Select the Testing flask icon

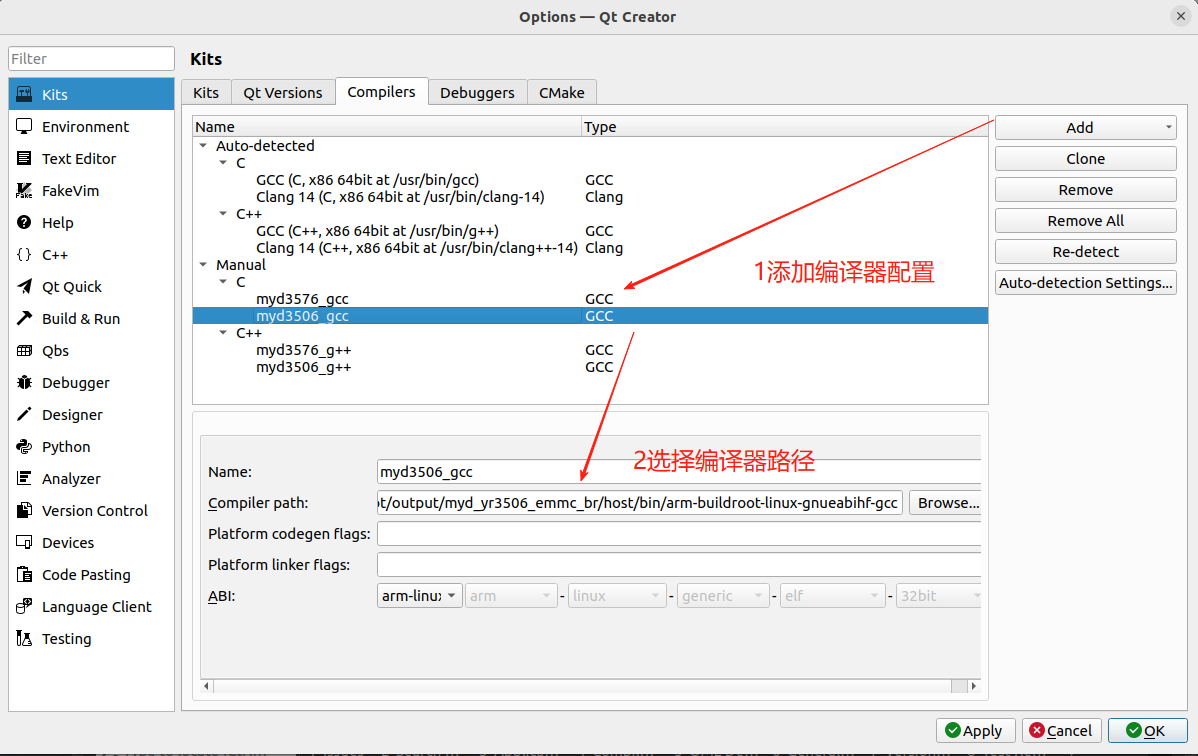point(24,638)
